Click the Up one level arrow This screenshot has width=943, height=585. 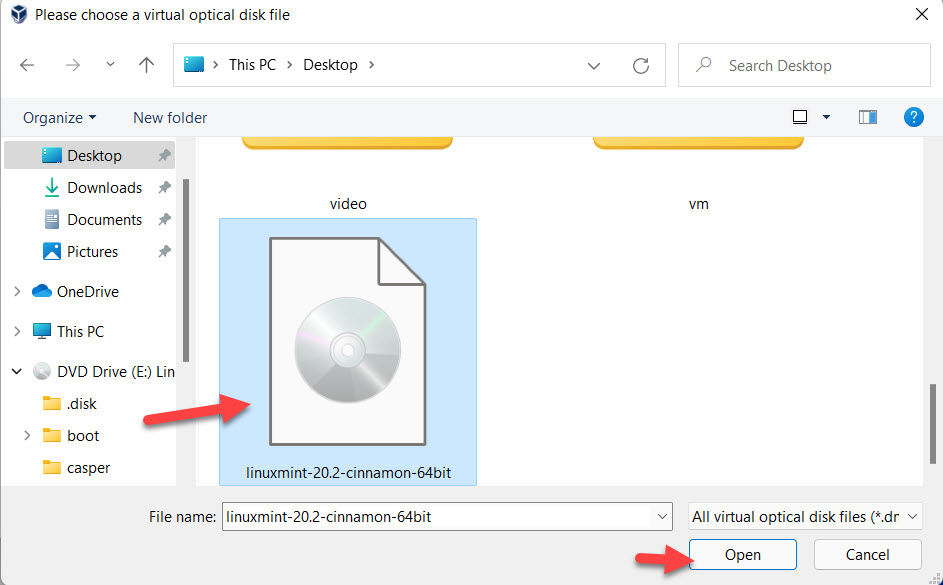[146, 65]
